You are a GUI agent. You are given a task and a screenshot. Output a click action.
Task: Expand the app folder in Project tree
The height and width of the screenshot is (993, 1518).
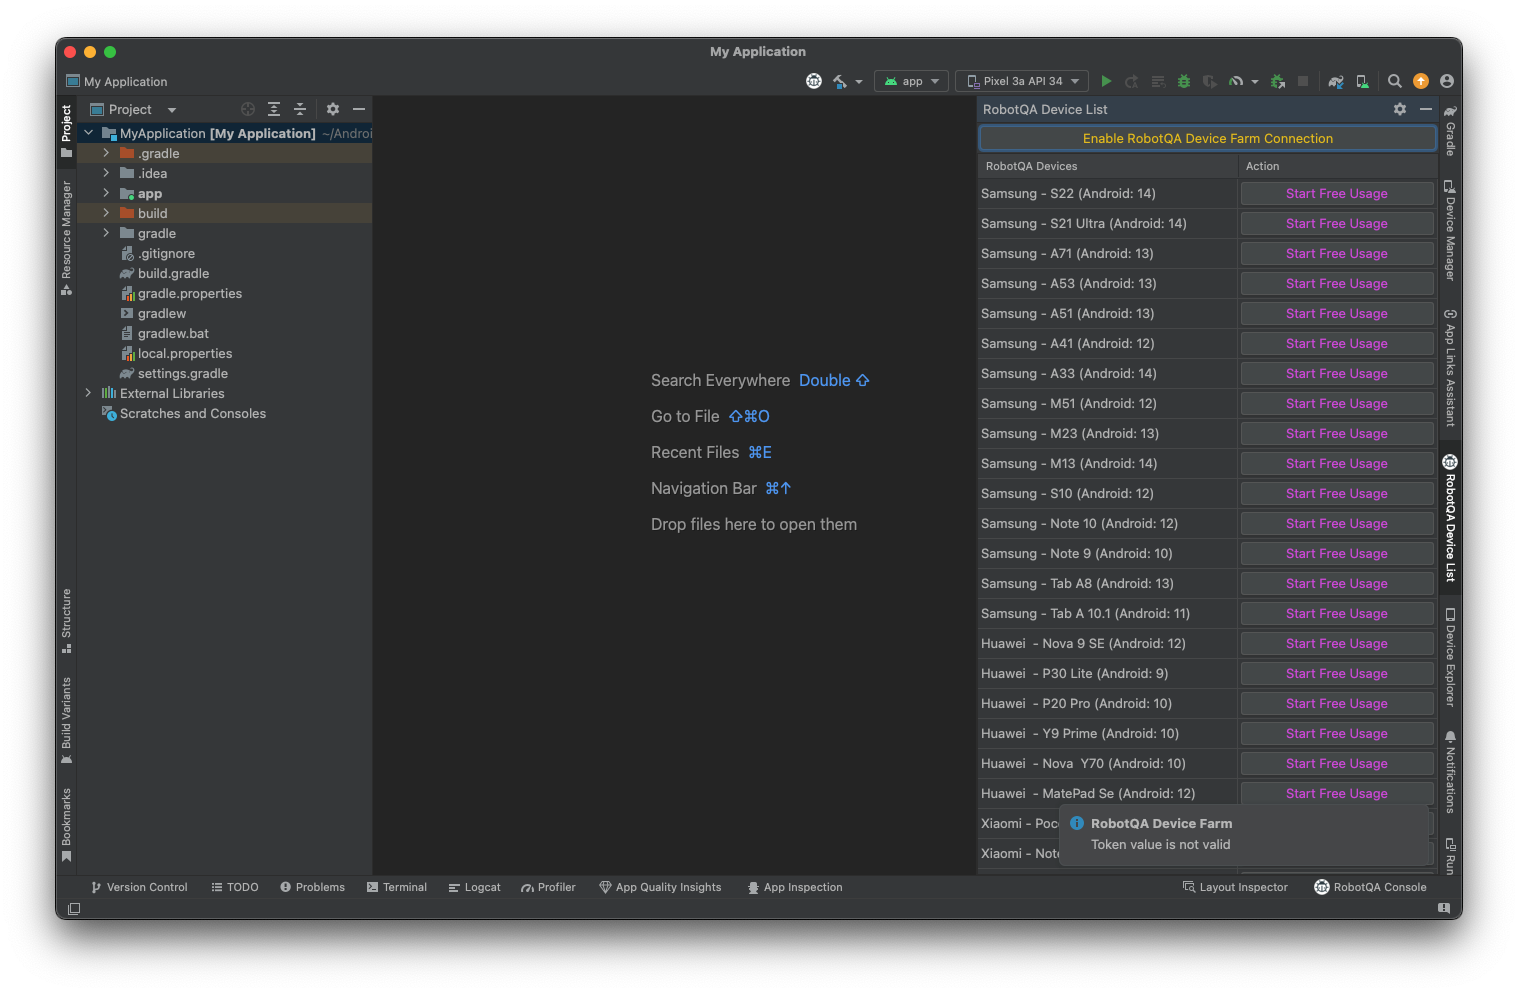(x=105, y=193)
